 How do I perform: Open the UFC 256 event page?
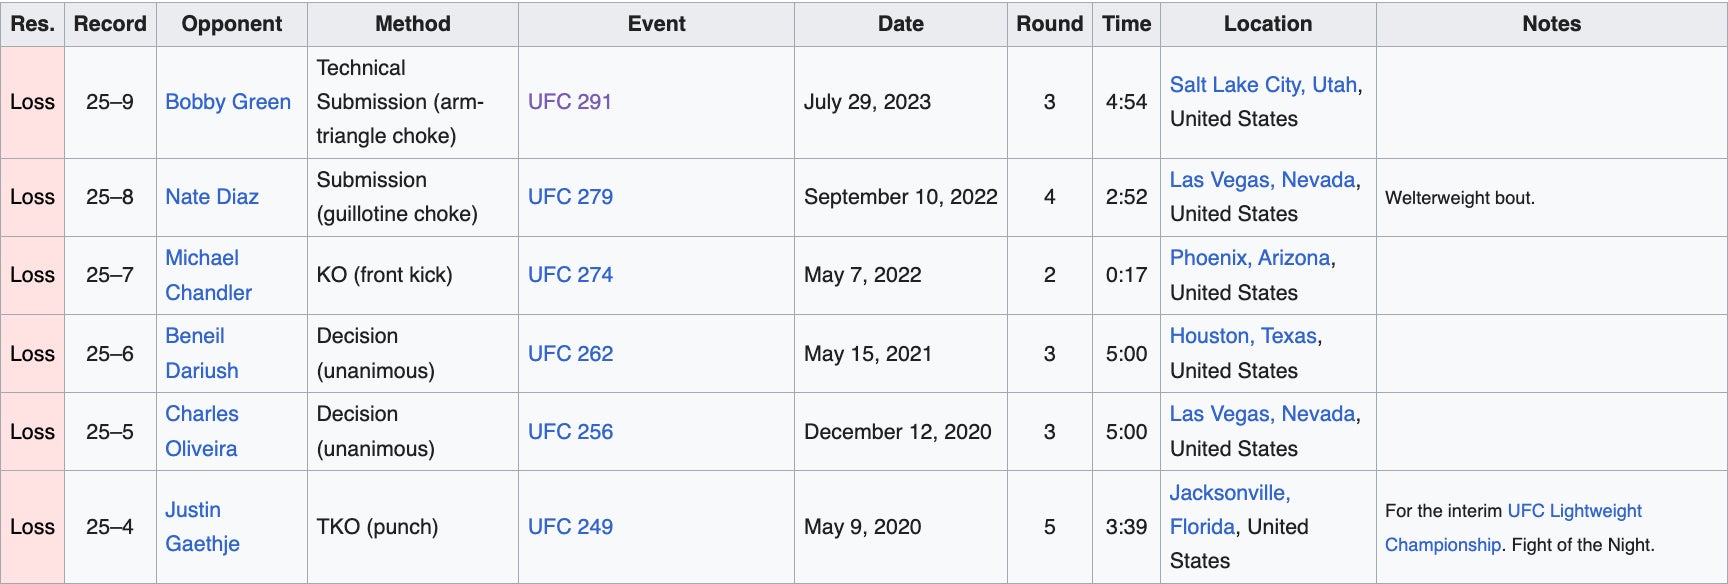tap(570, 432)
